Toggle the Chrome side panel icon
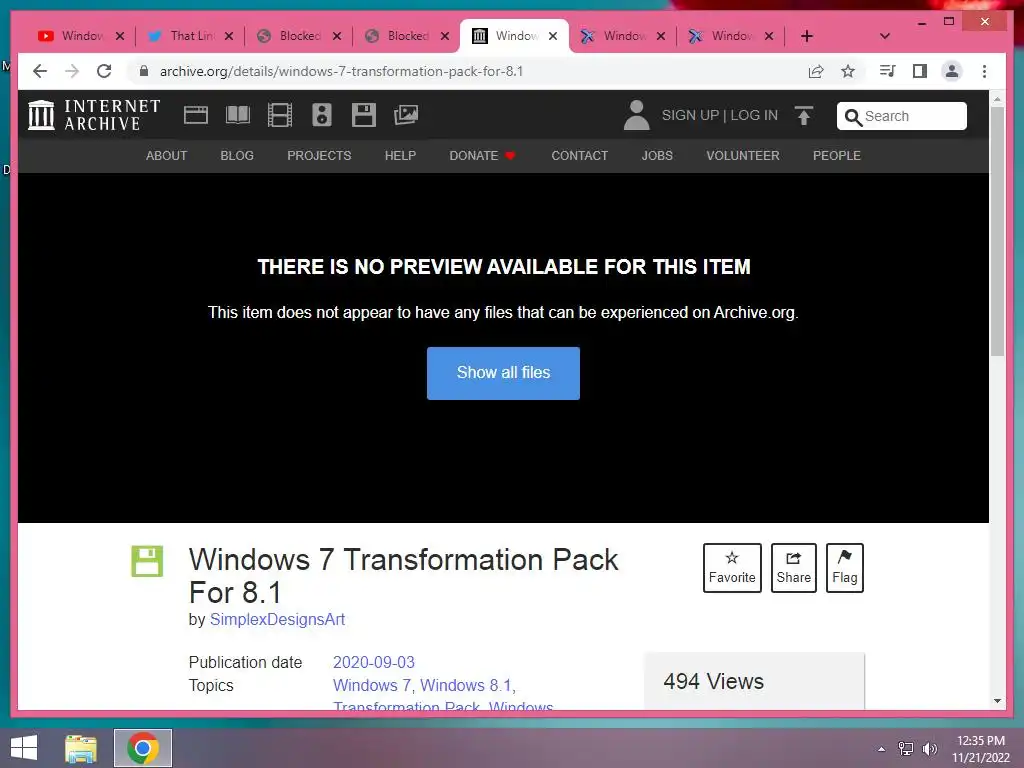 click(920, 71)
